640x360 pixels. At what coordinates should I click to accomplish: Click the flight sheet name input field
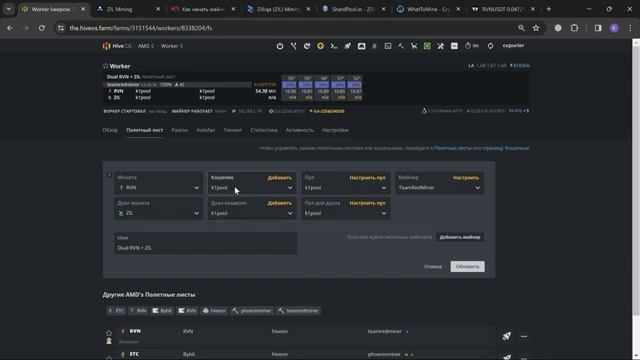(x=205, y=243)
